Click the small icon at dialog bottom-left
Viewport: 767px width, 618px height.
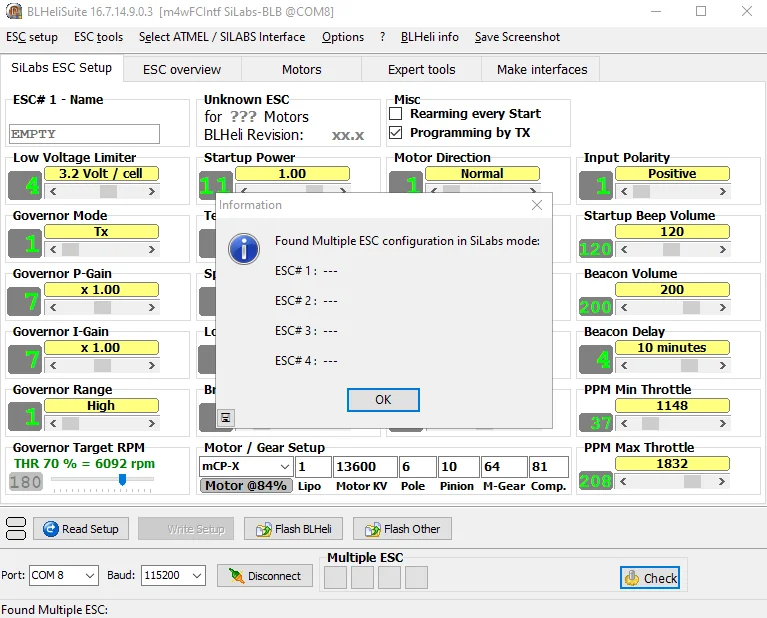point(226,417)
